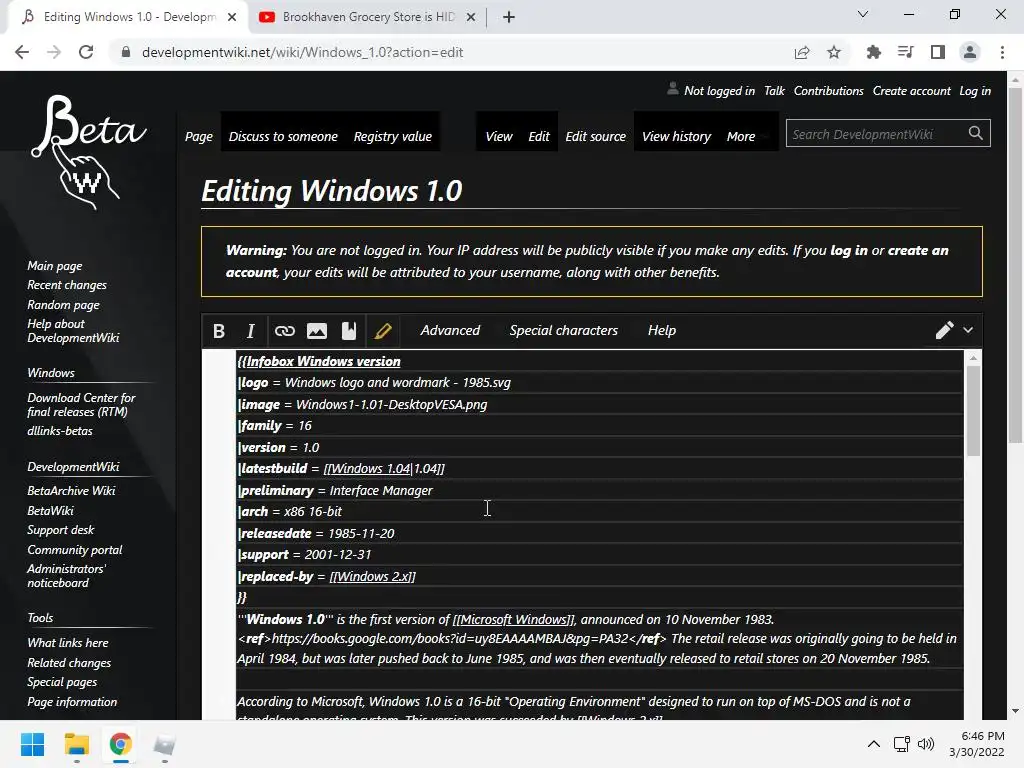Toggle bold formatting in the editor toolbar
This screenshot has height=768, width=1024.
tap(219, 331)
